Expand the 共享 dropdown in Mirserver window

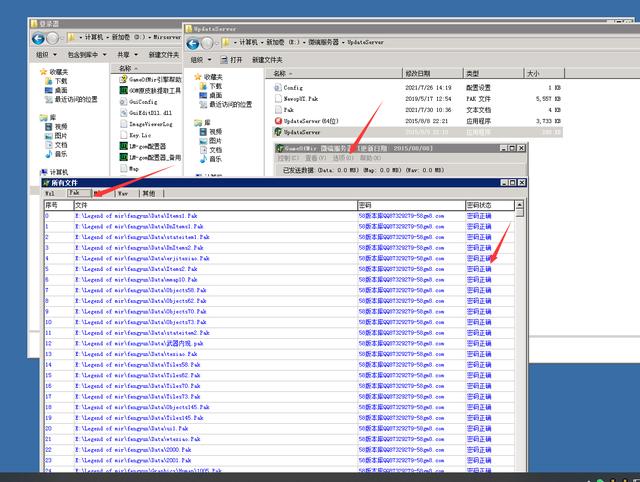click(x=126, y=55)
